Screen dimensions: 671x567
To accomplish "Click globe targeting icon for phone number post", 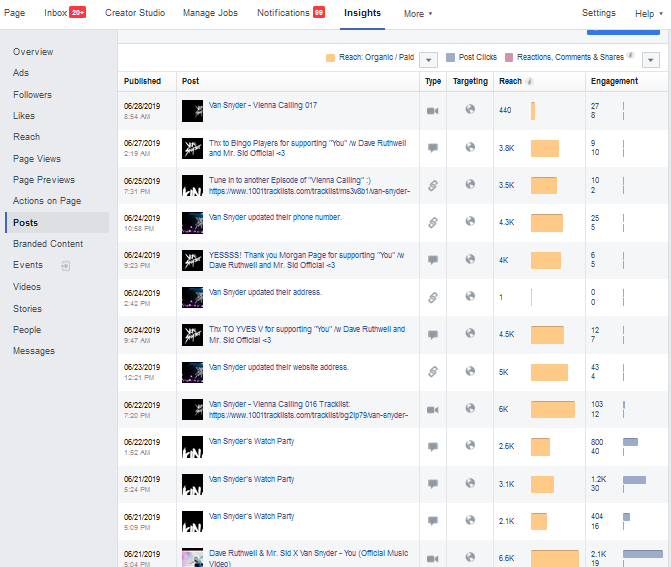I will 470,221.
